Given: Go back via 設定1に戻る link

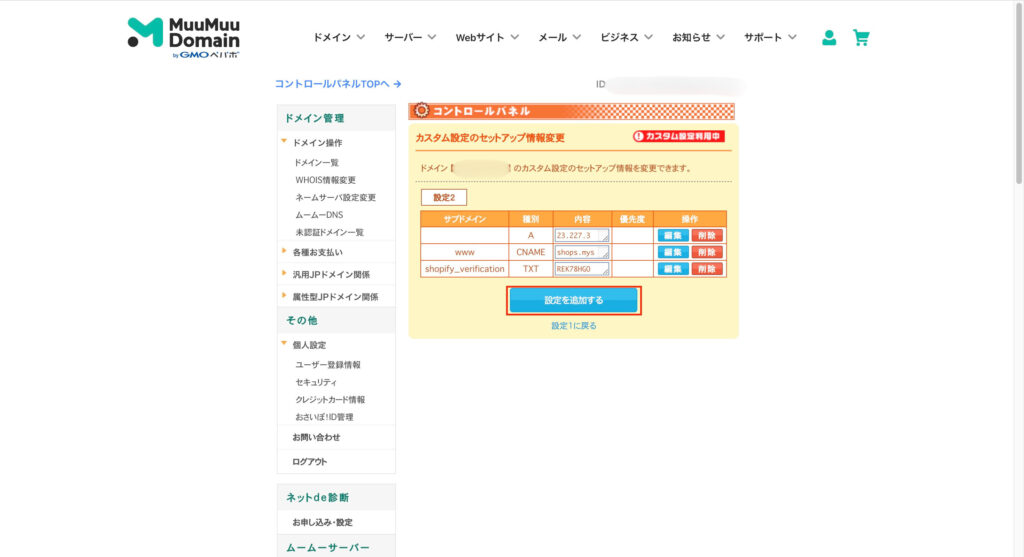Looking at the screenshot, I should [x=573, y=326].
